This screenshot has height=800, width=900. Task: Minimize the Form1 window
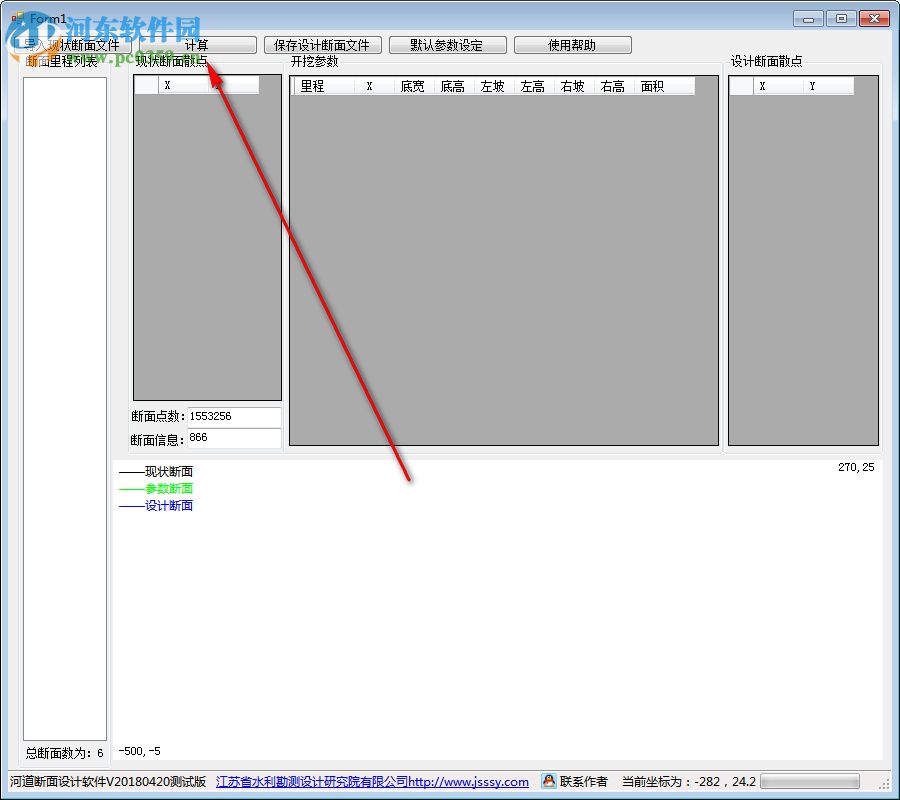[809, 18]
